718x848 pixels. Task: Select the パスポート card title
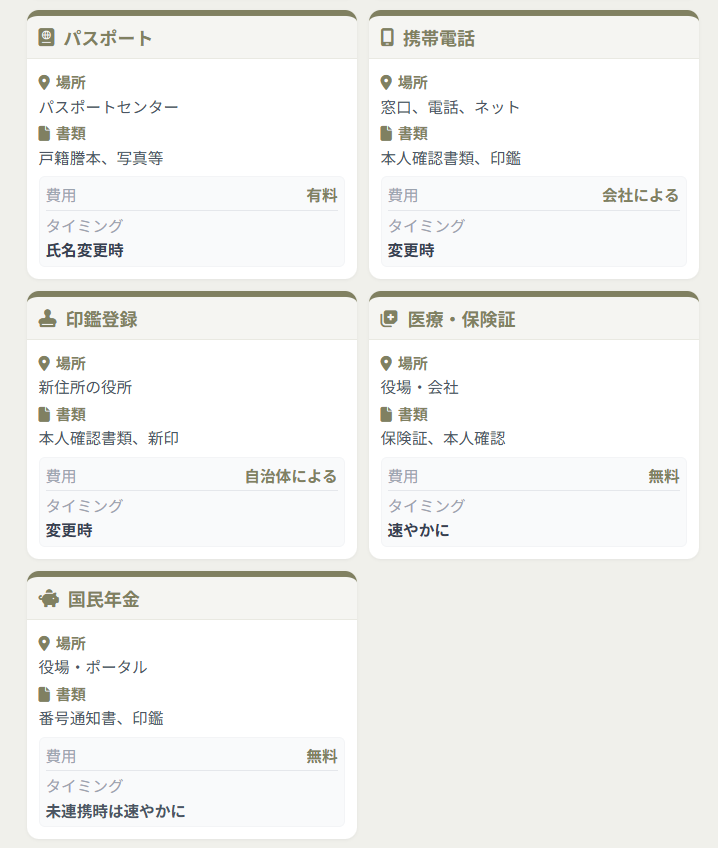(108, 39)
